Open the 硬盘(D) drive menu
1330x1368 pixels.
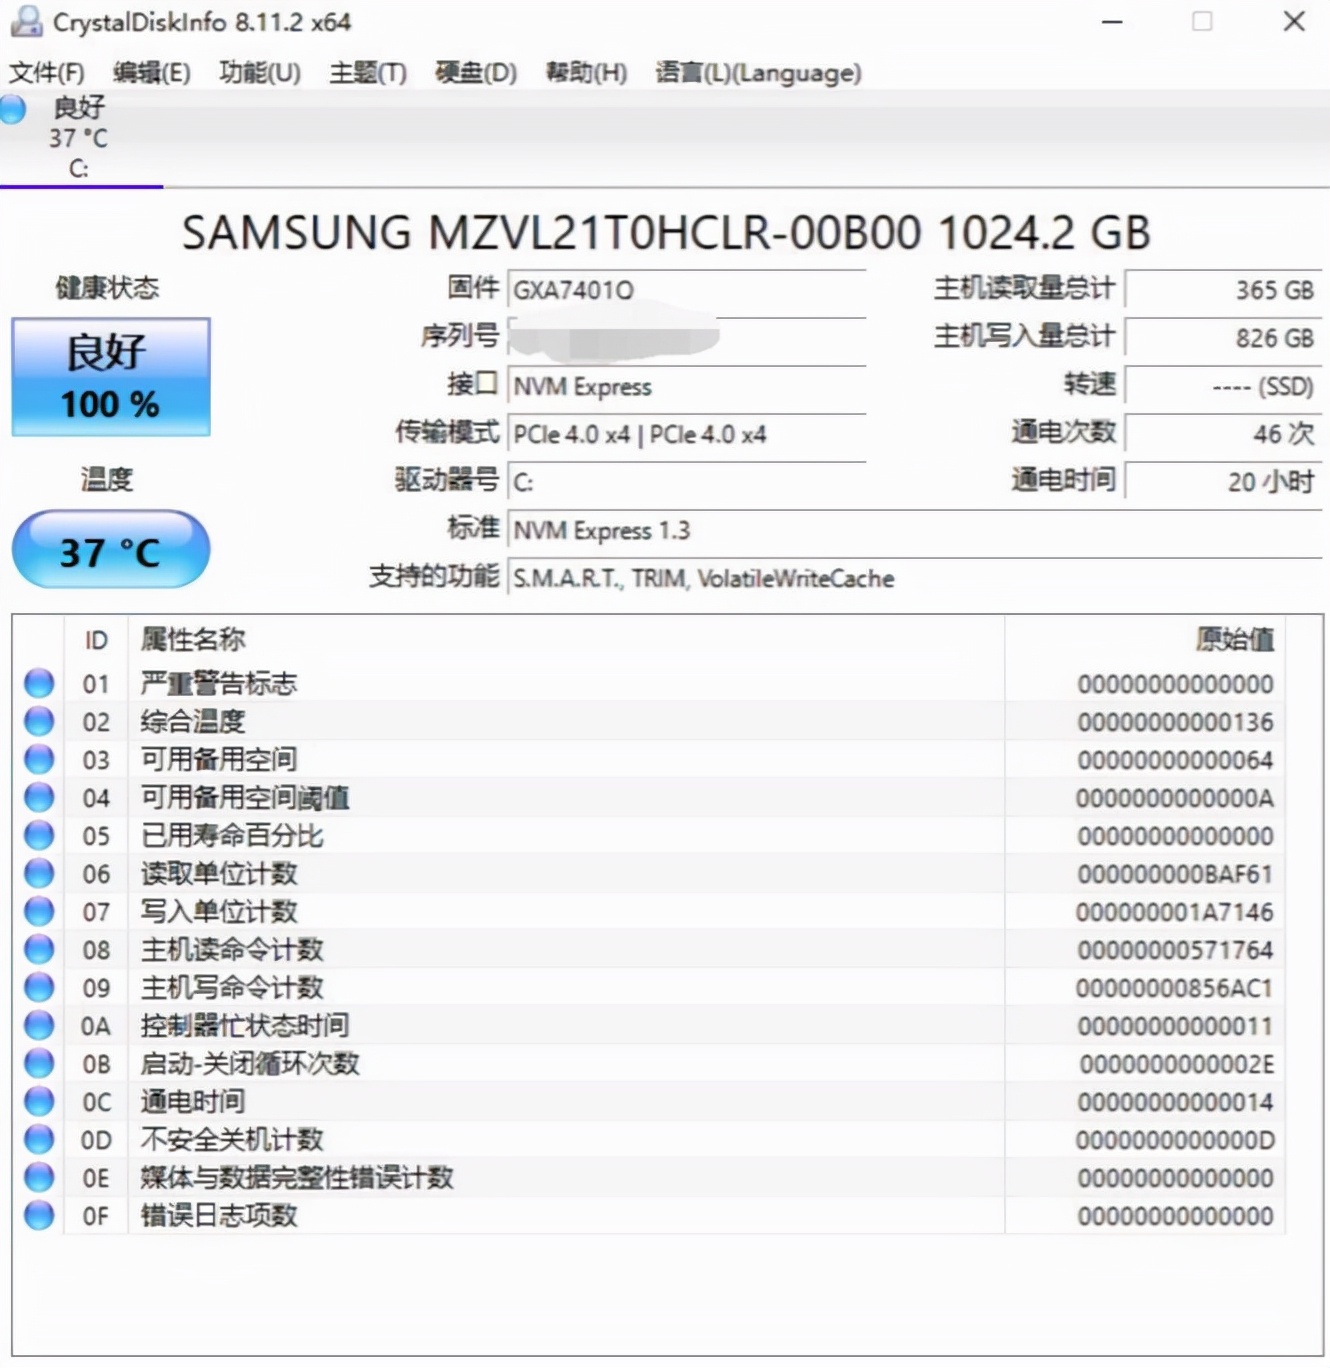pyautogui.click(x=474, y=72)
